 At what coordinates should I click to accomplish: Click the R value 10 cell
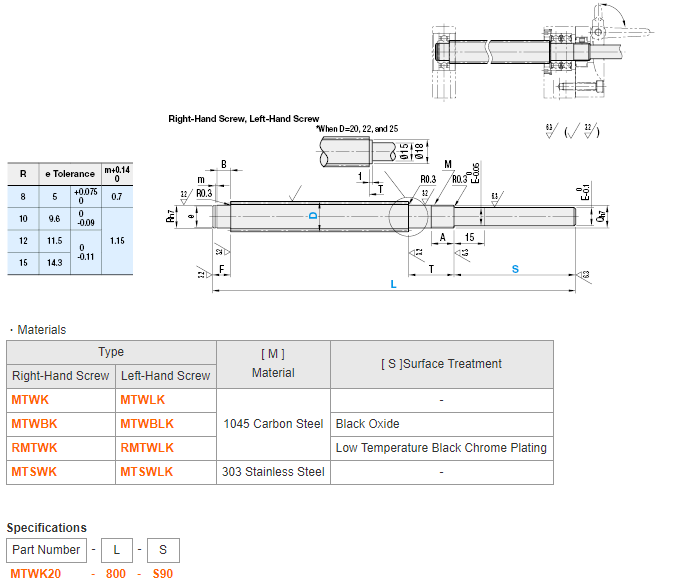coord(23,219)
